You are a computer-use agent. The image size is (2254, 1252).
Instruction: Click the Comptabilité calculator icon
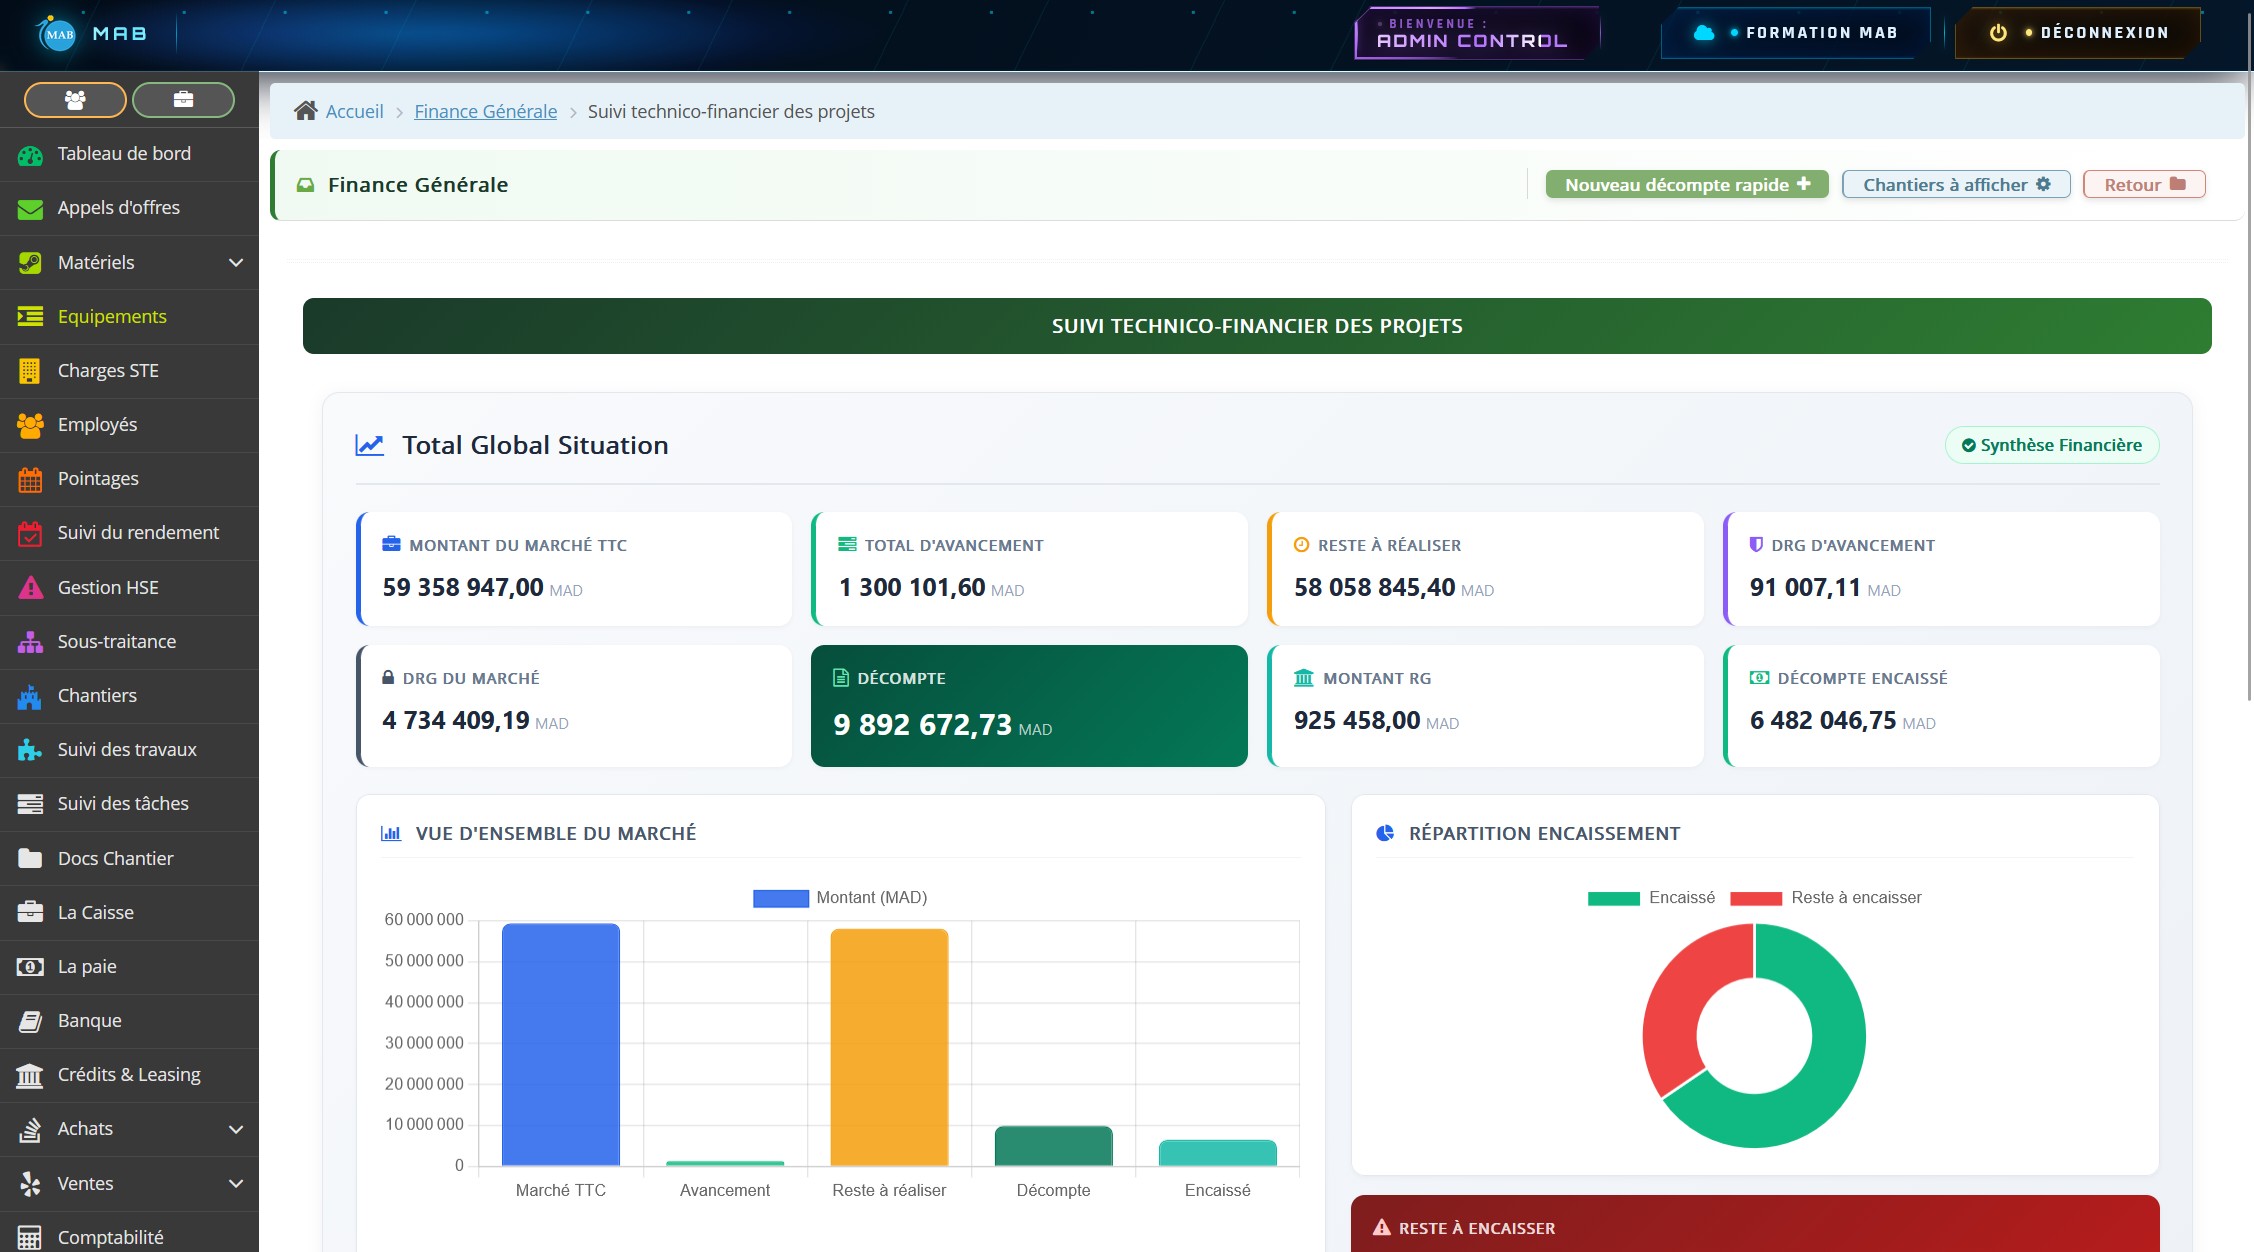coord(30,1238)
